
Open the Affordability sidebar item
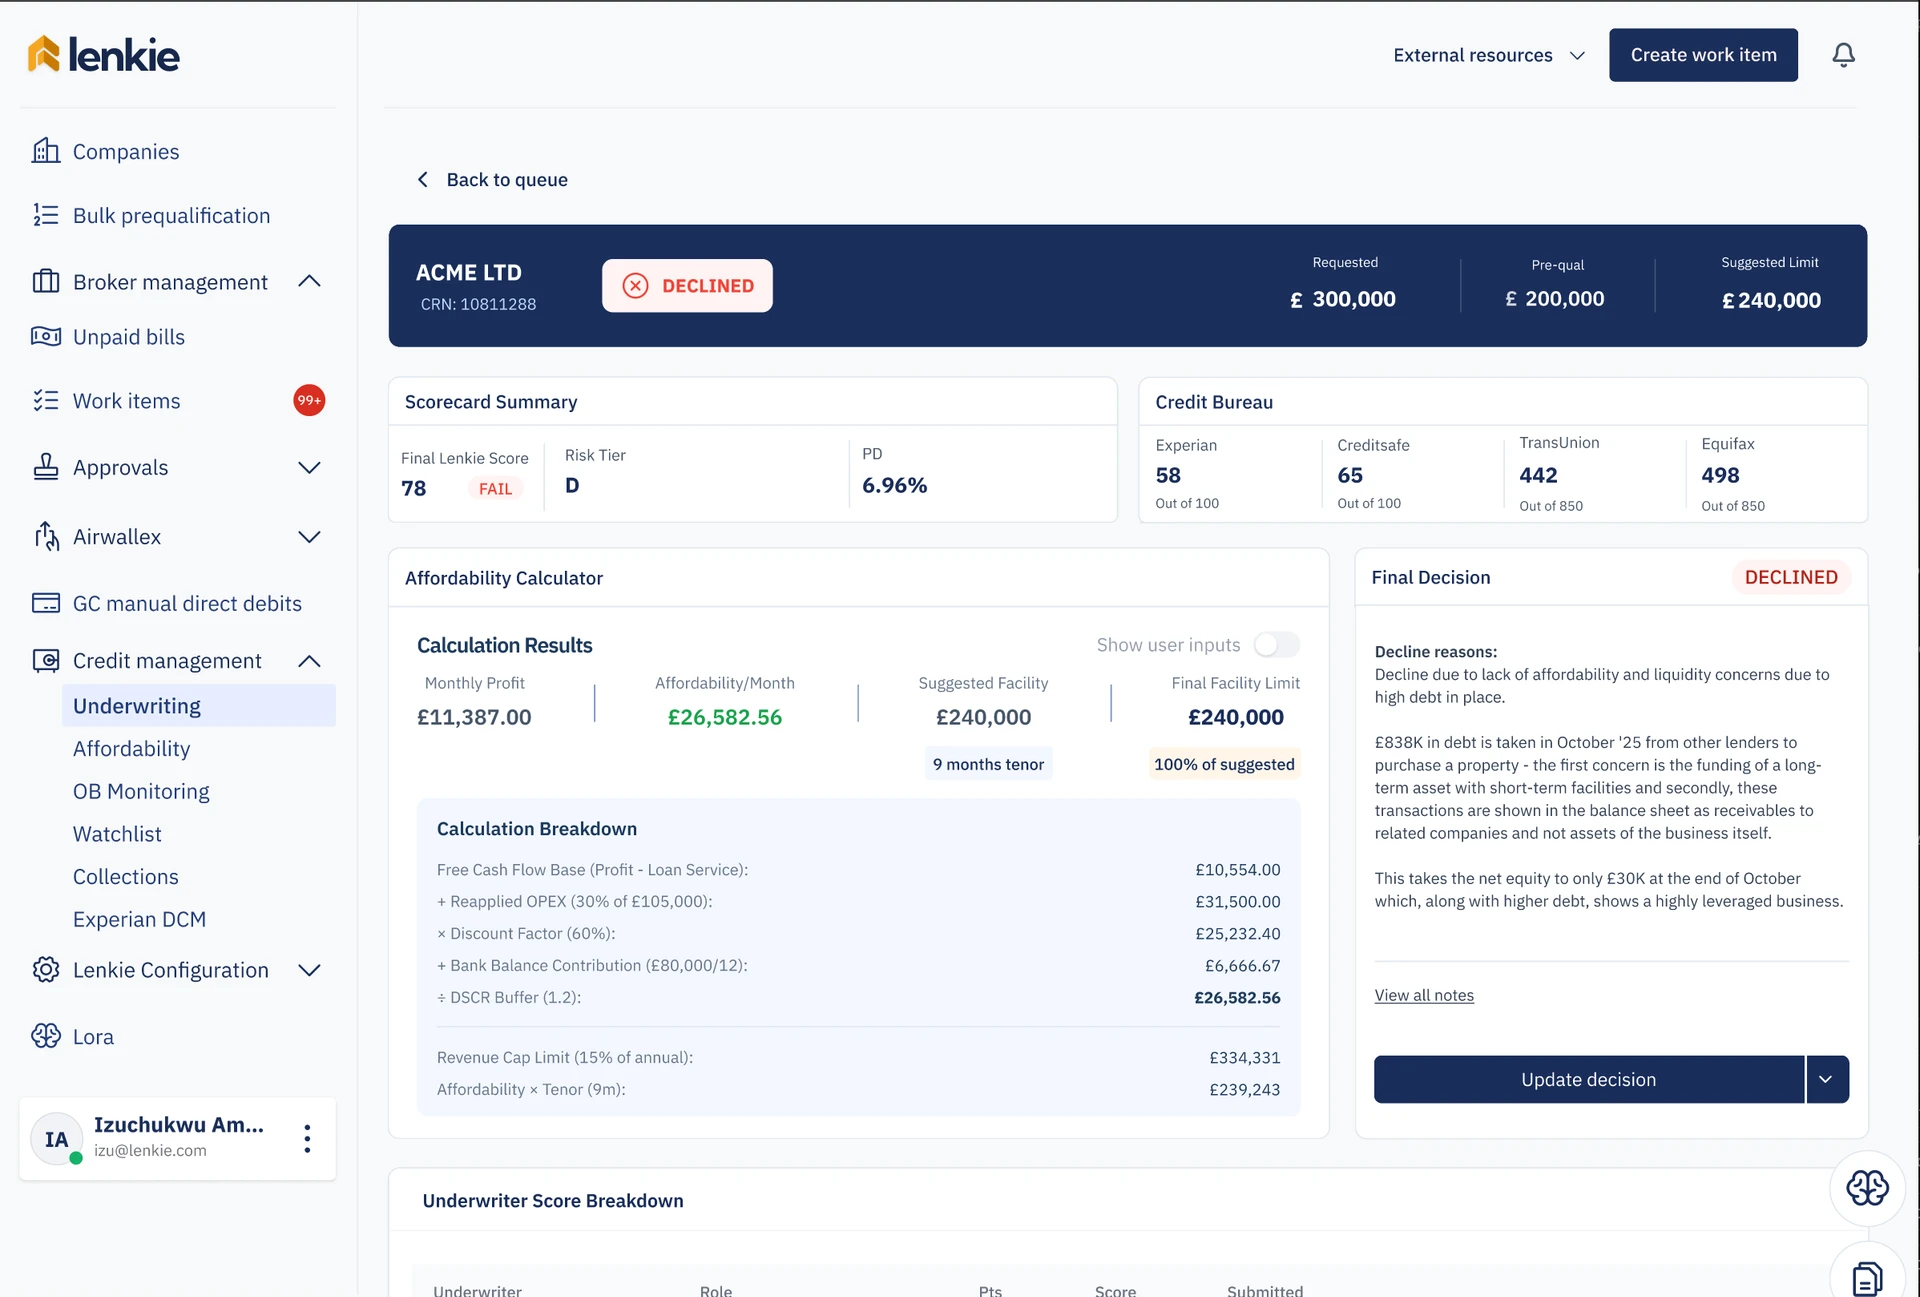coord(131,748)
